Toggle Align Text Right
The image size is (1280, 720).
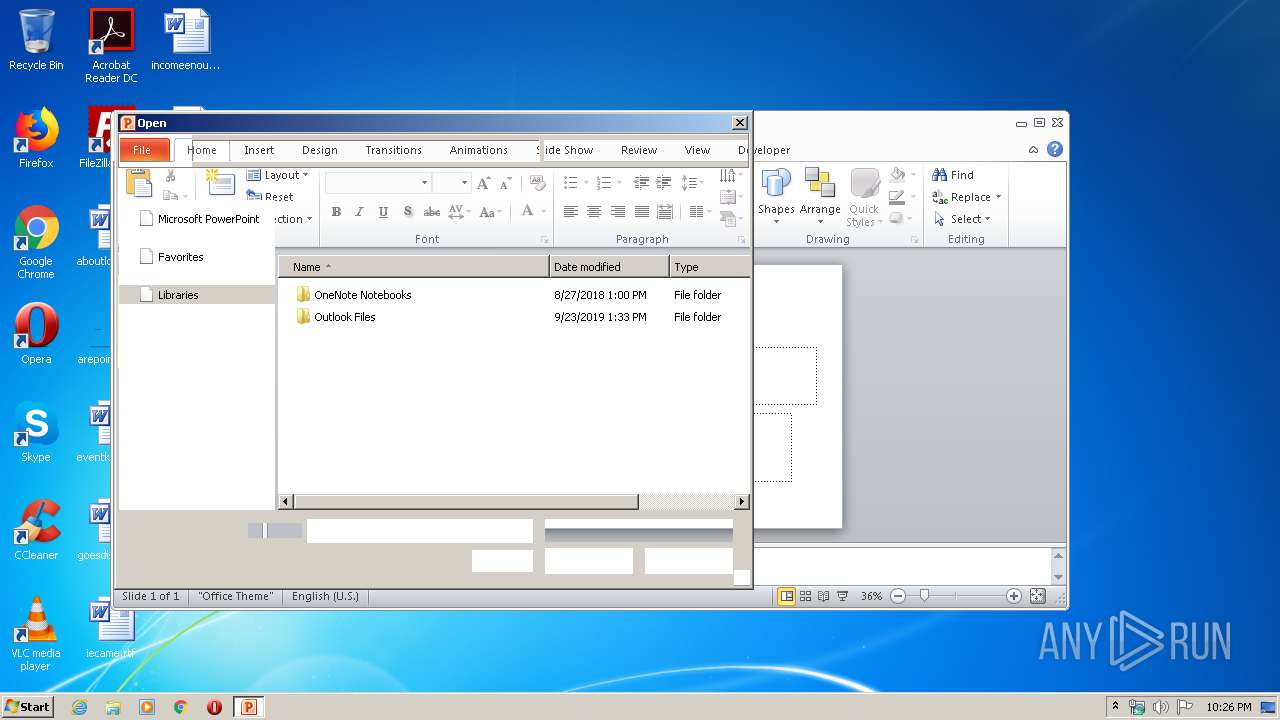pos(618,212)
